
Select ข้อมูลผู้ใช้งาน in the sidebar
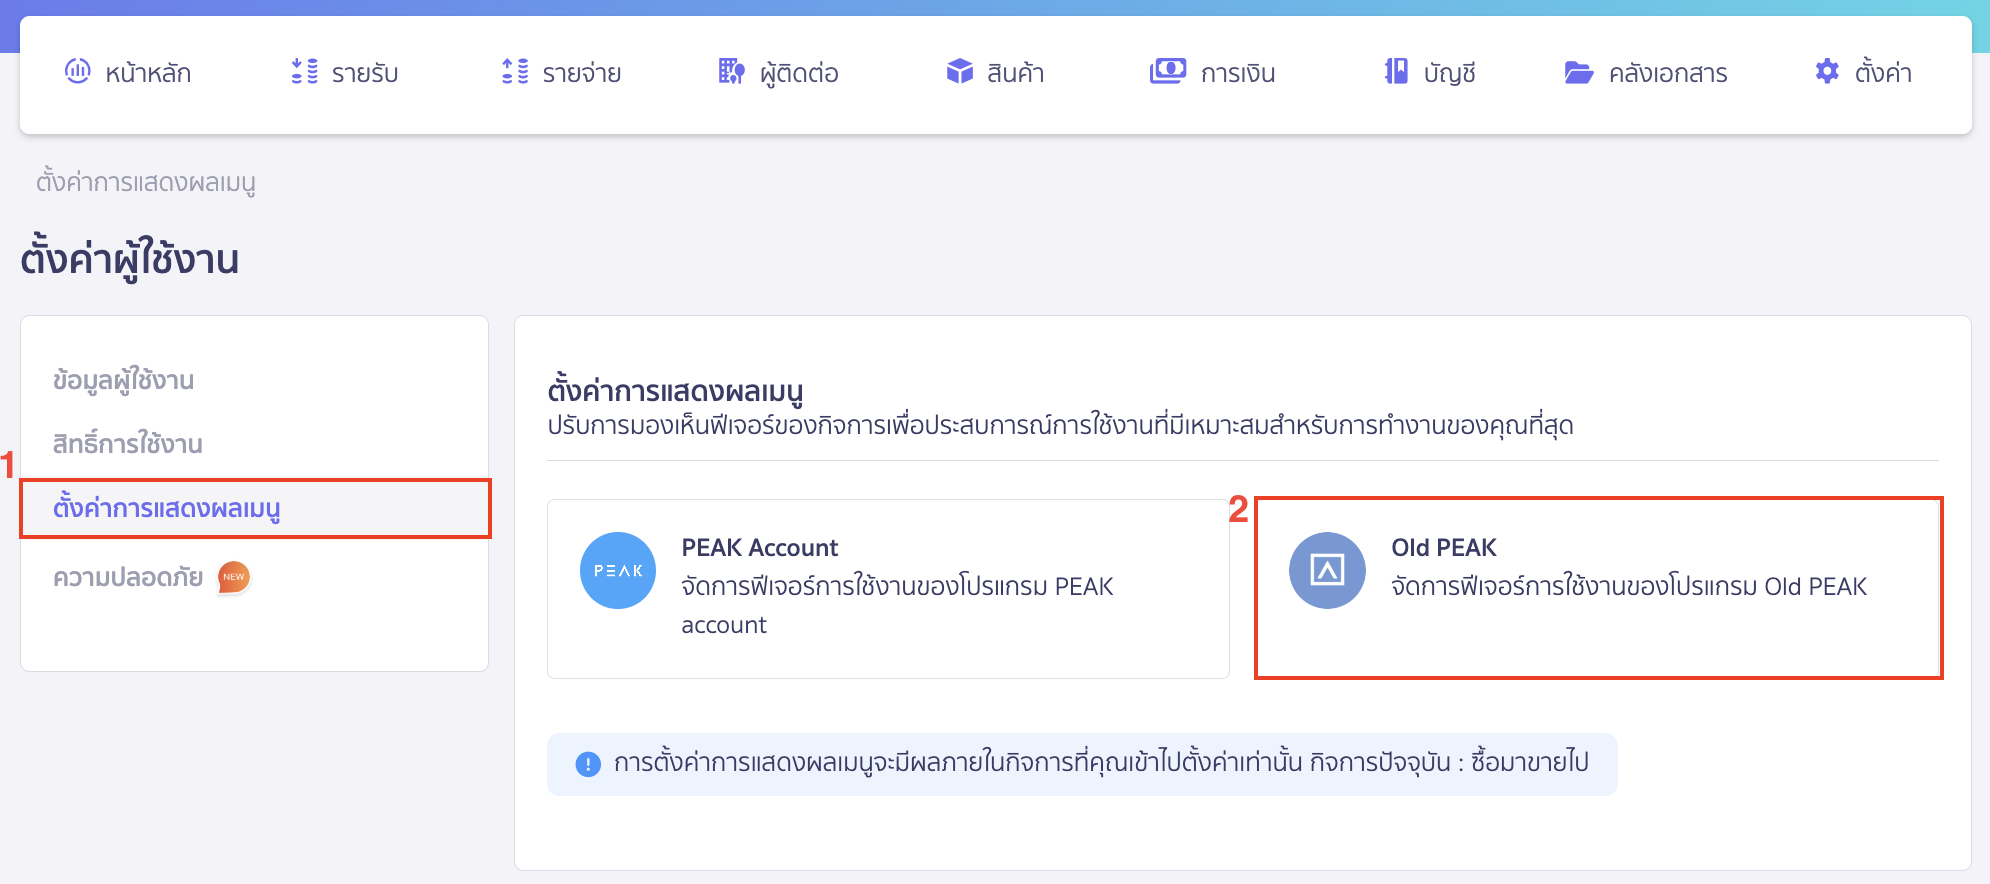click(x=124, y=380)
